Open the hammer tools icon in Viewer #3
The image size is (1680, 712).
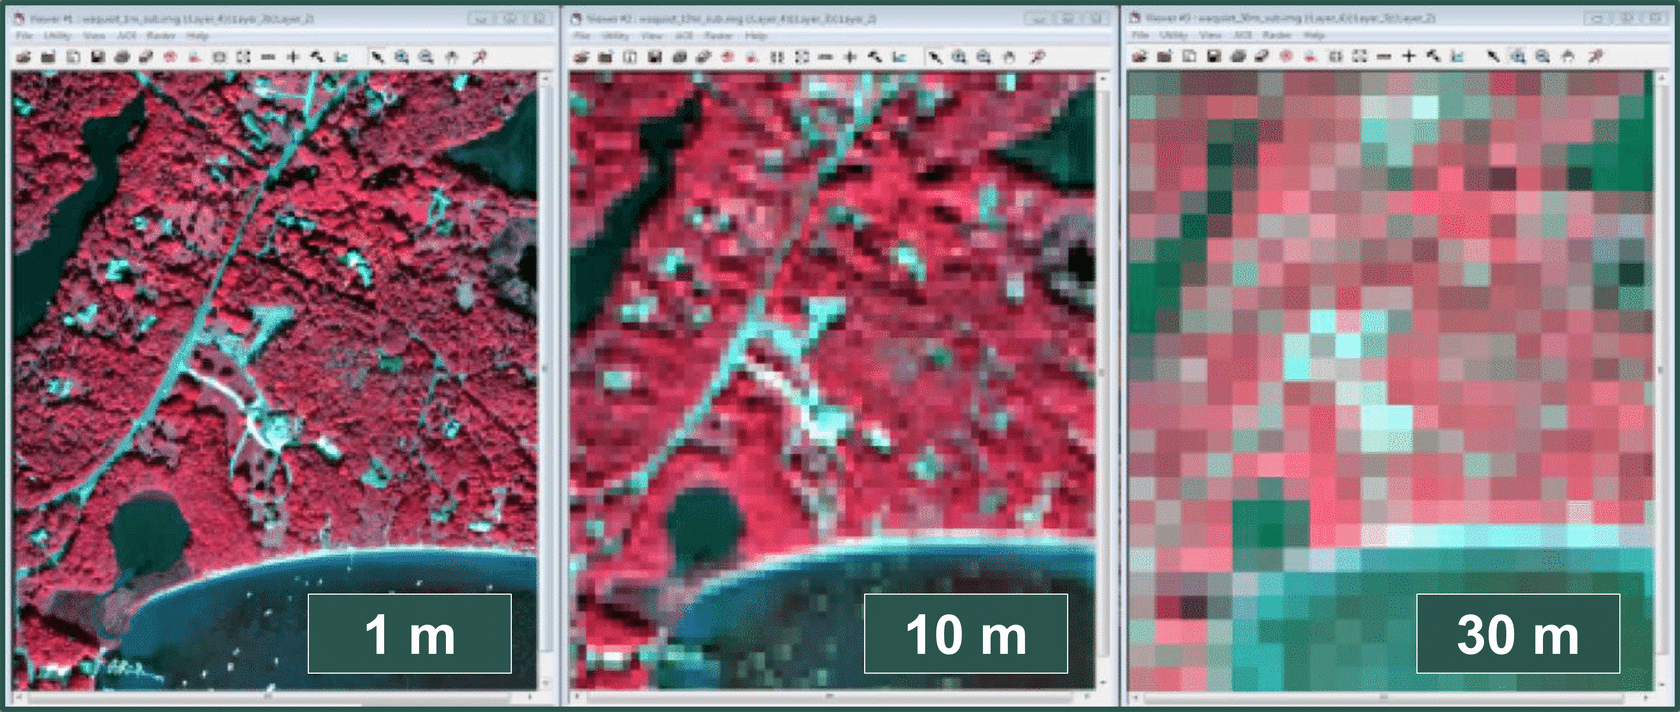(x=1433, y=56)
